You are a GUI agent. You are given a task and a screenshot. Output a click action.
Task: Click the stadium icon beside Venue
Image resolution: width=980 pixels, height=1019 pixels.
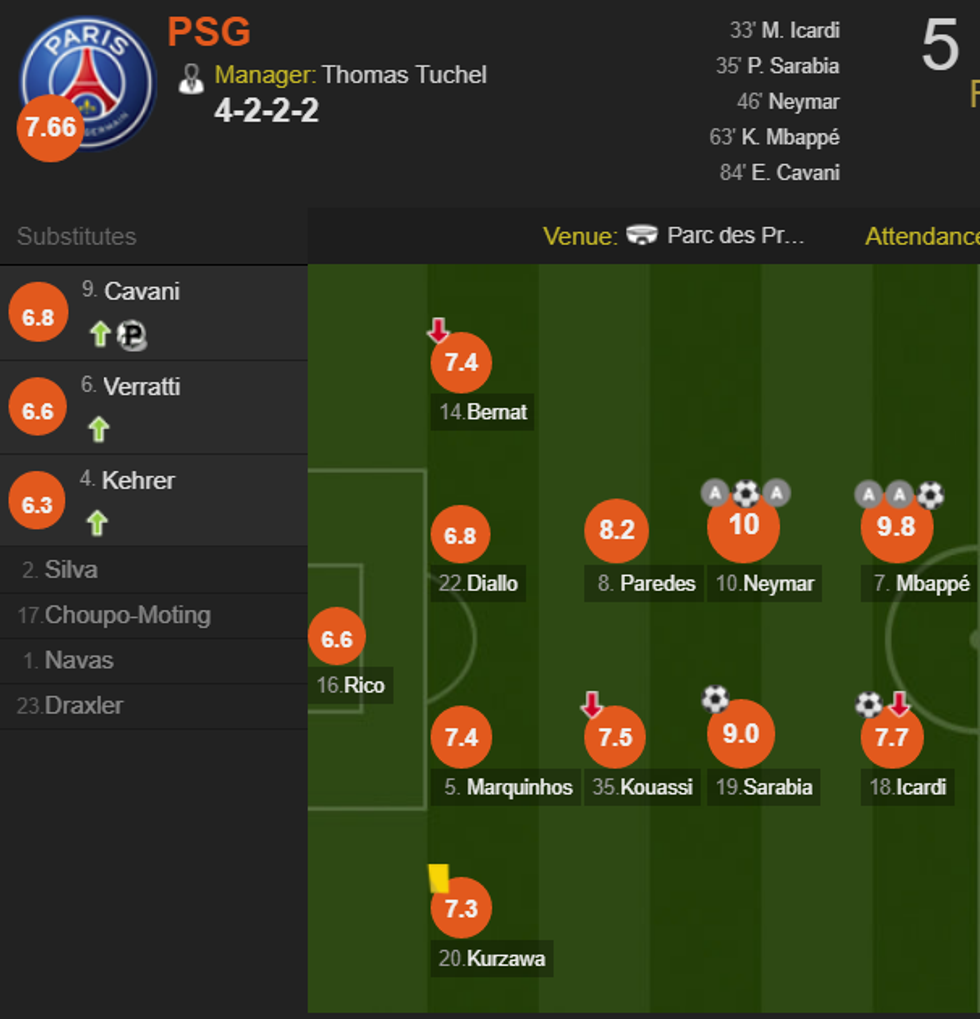click(642, 236)
